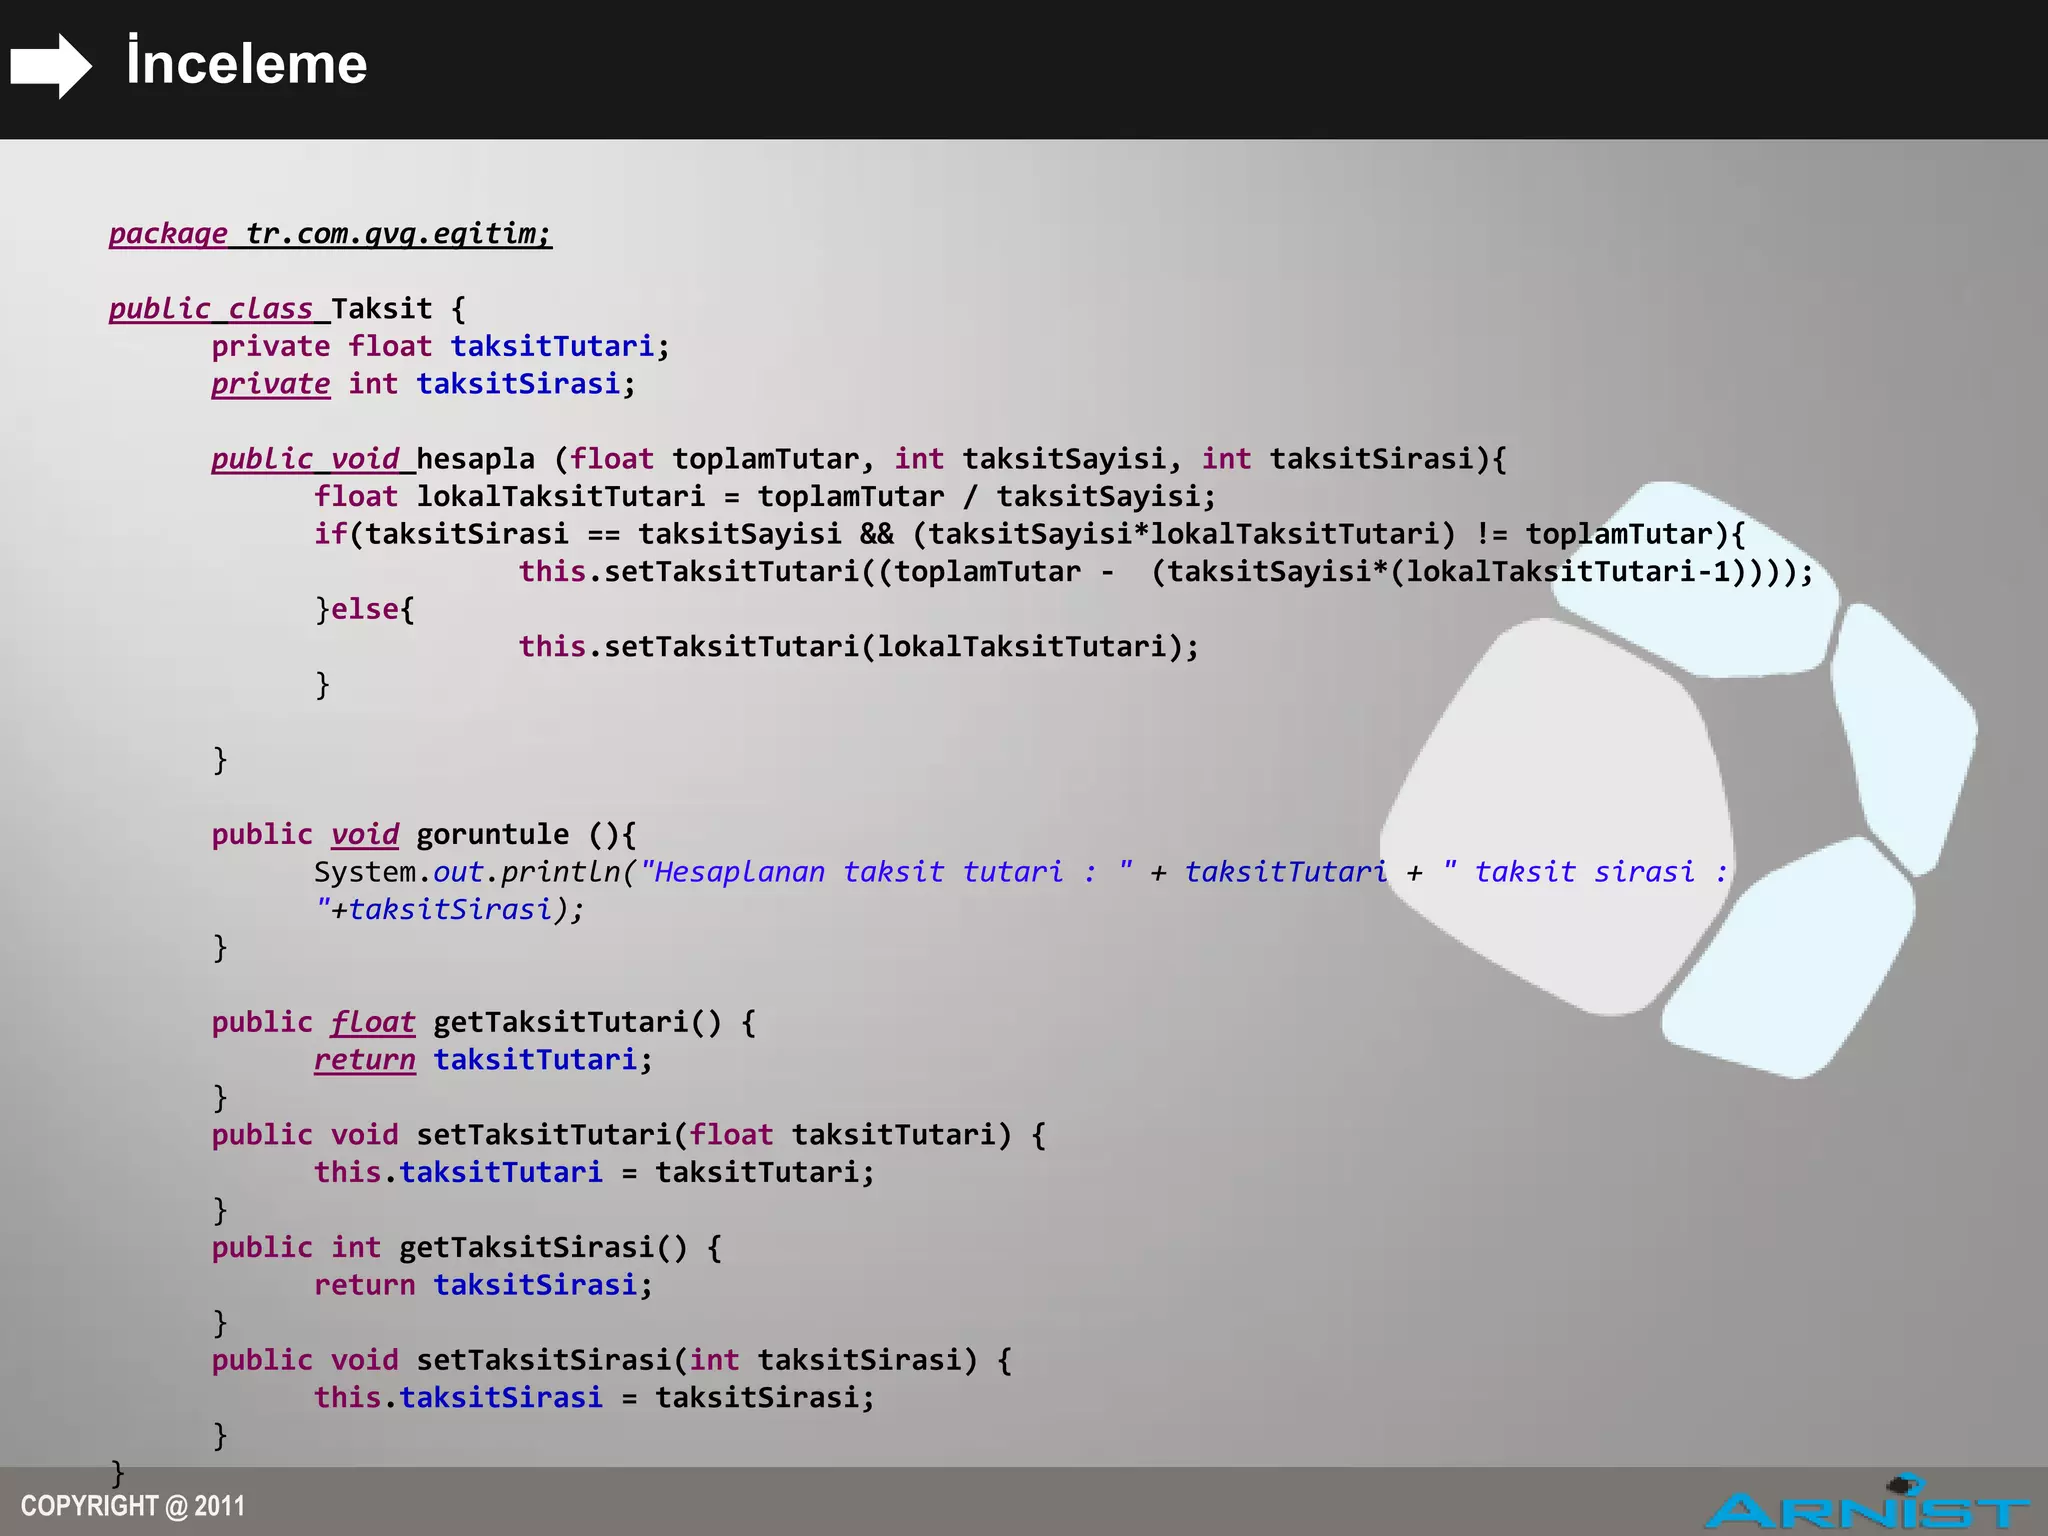Screen dimensions: 2048x1536
Task: Click the ARNIST logo in footer
Action: (x=1865, y=1508)
